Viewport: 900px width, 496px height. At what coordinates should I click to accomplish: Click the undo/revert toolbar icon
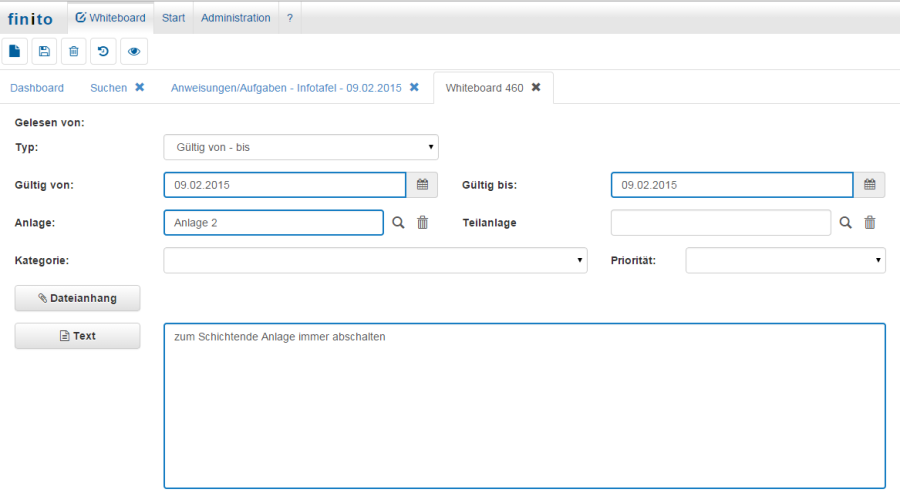point(104,51)
